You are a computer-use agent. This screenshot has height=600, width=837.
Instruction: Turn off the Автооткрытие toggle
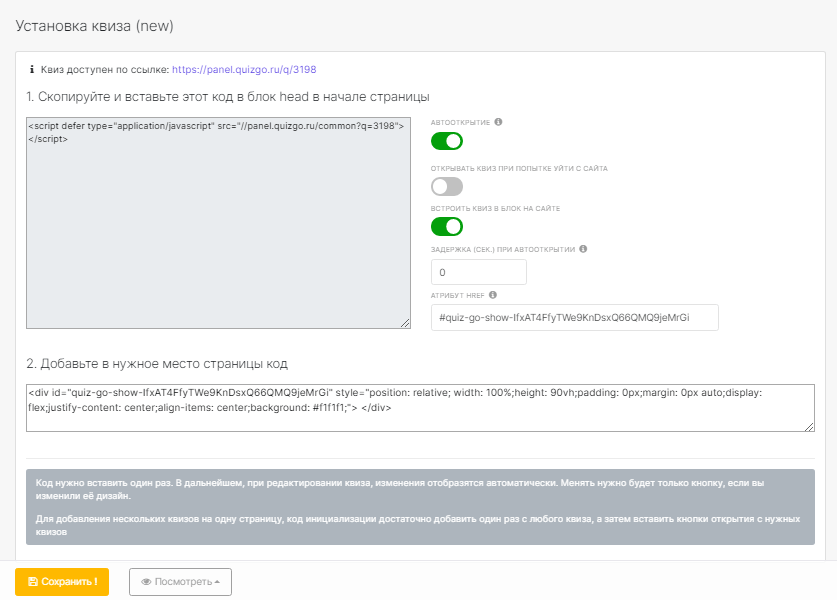click(x=447, y=141)
